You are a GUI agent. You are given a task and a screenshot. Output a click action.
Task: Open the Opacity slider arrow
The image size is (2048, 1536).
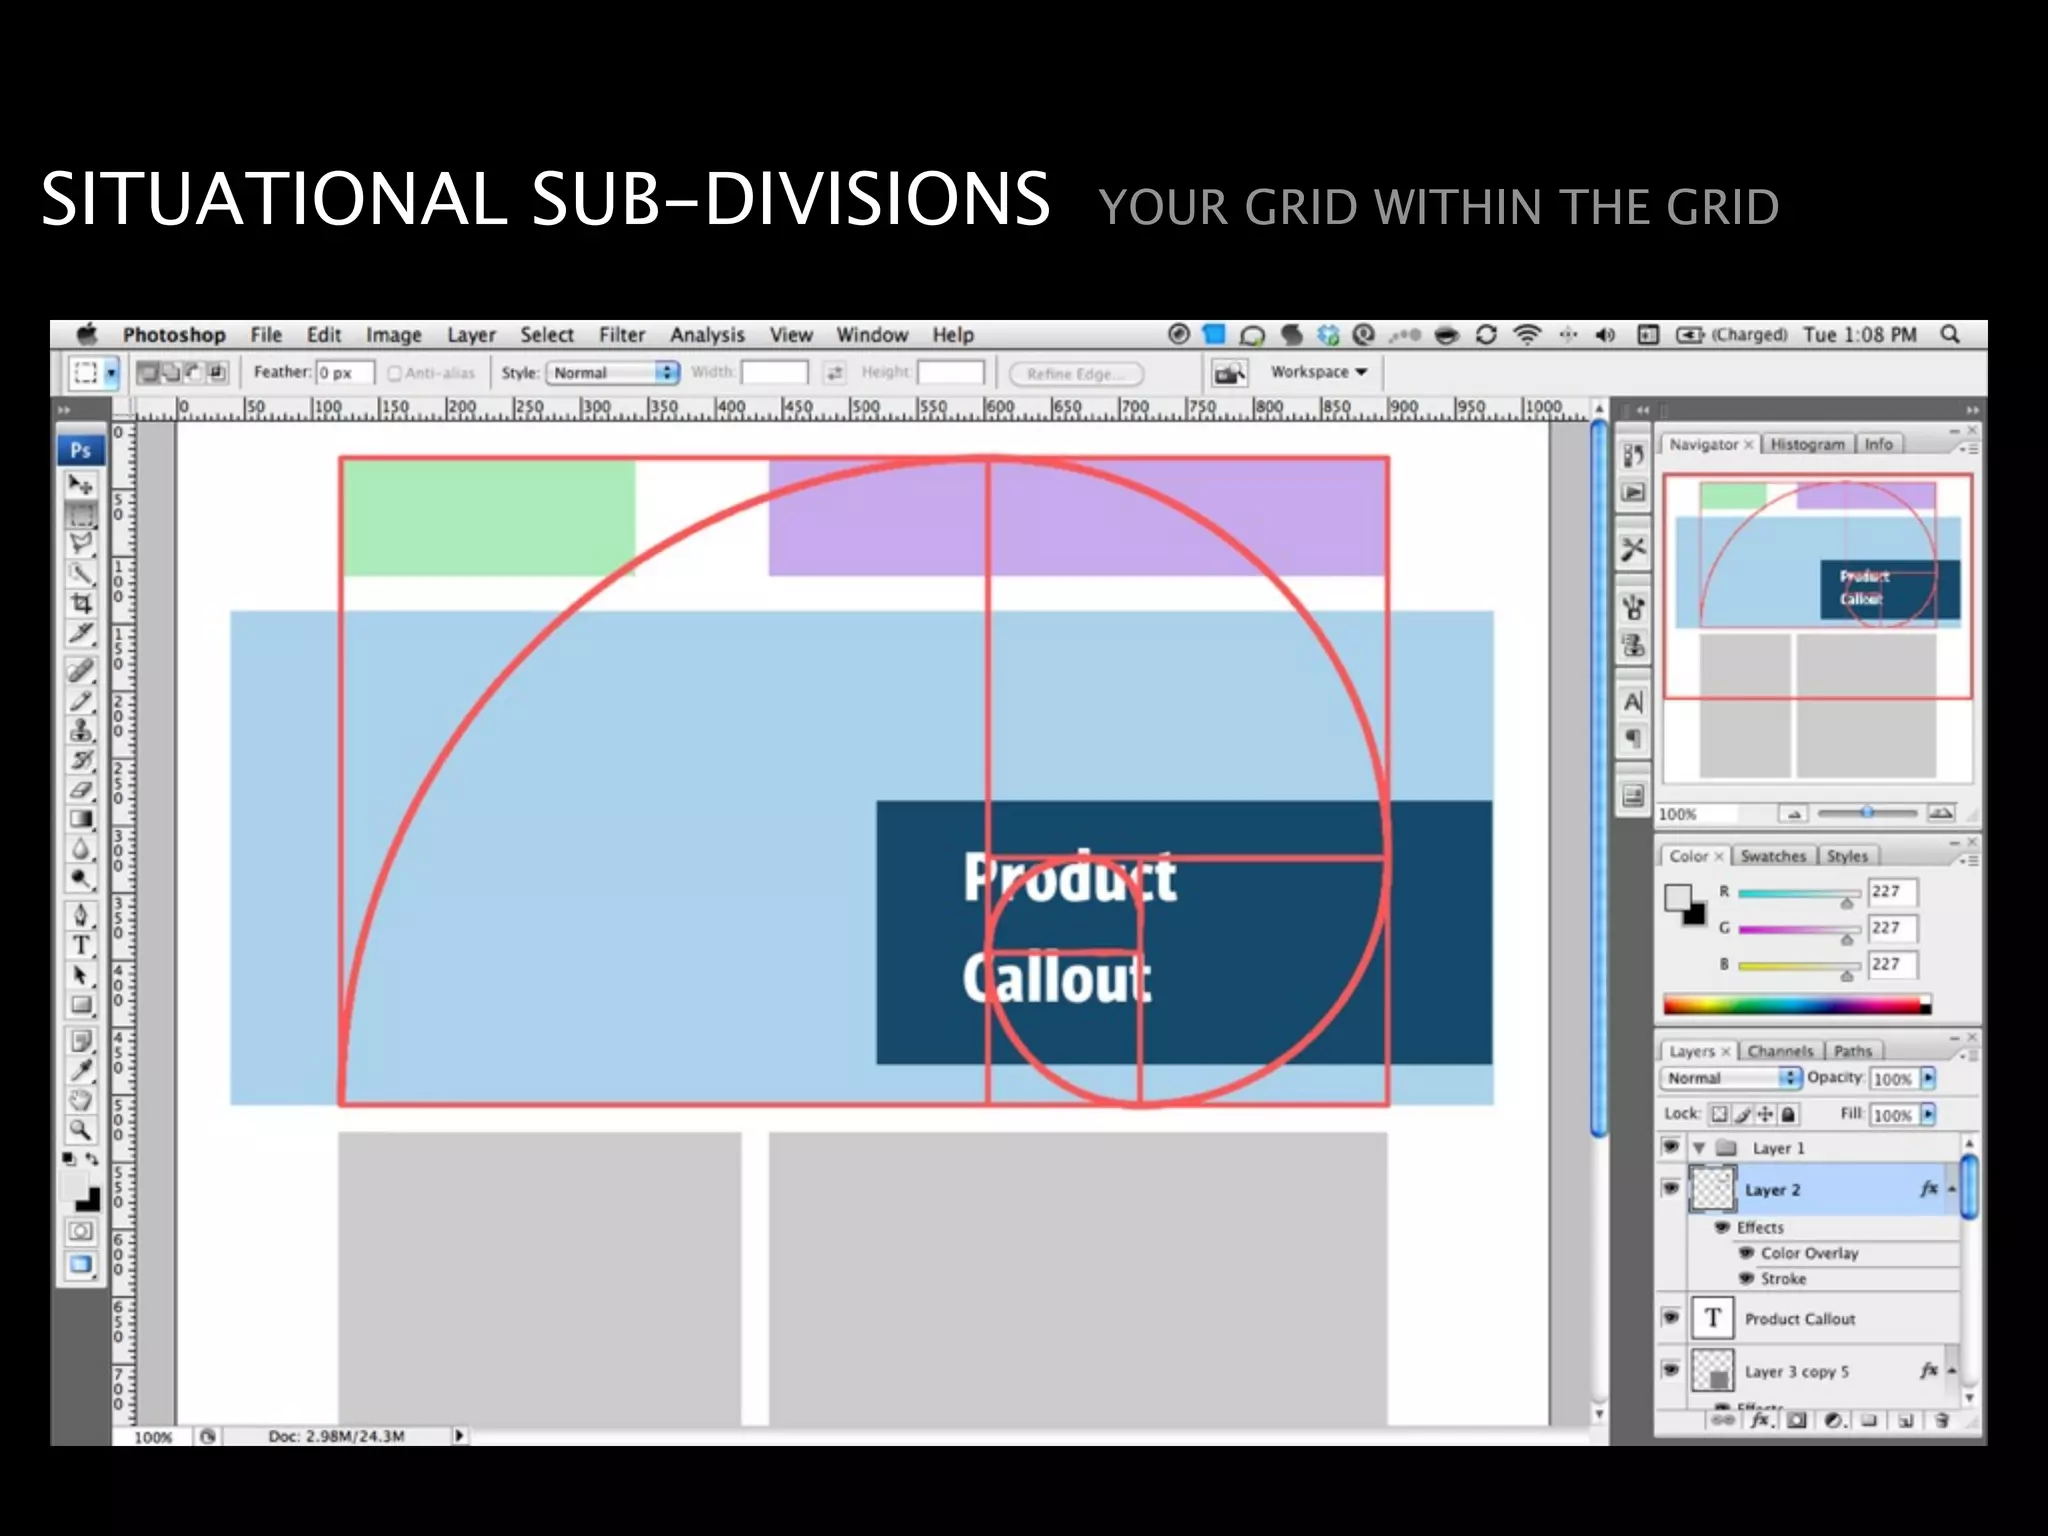click(1928, 1078)
